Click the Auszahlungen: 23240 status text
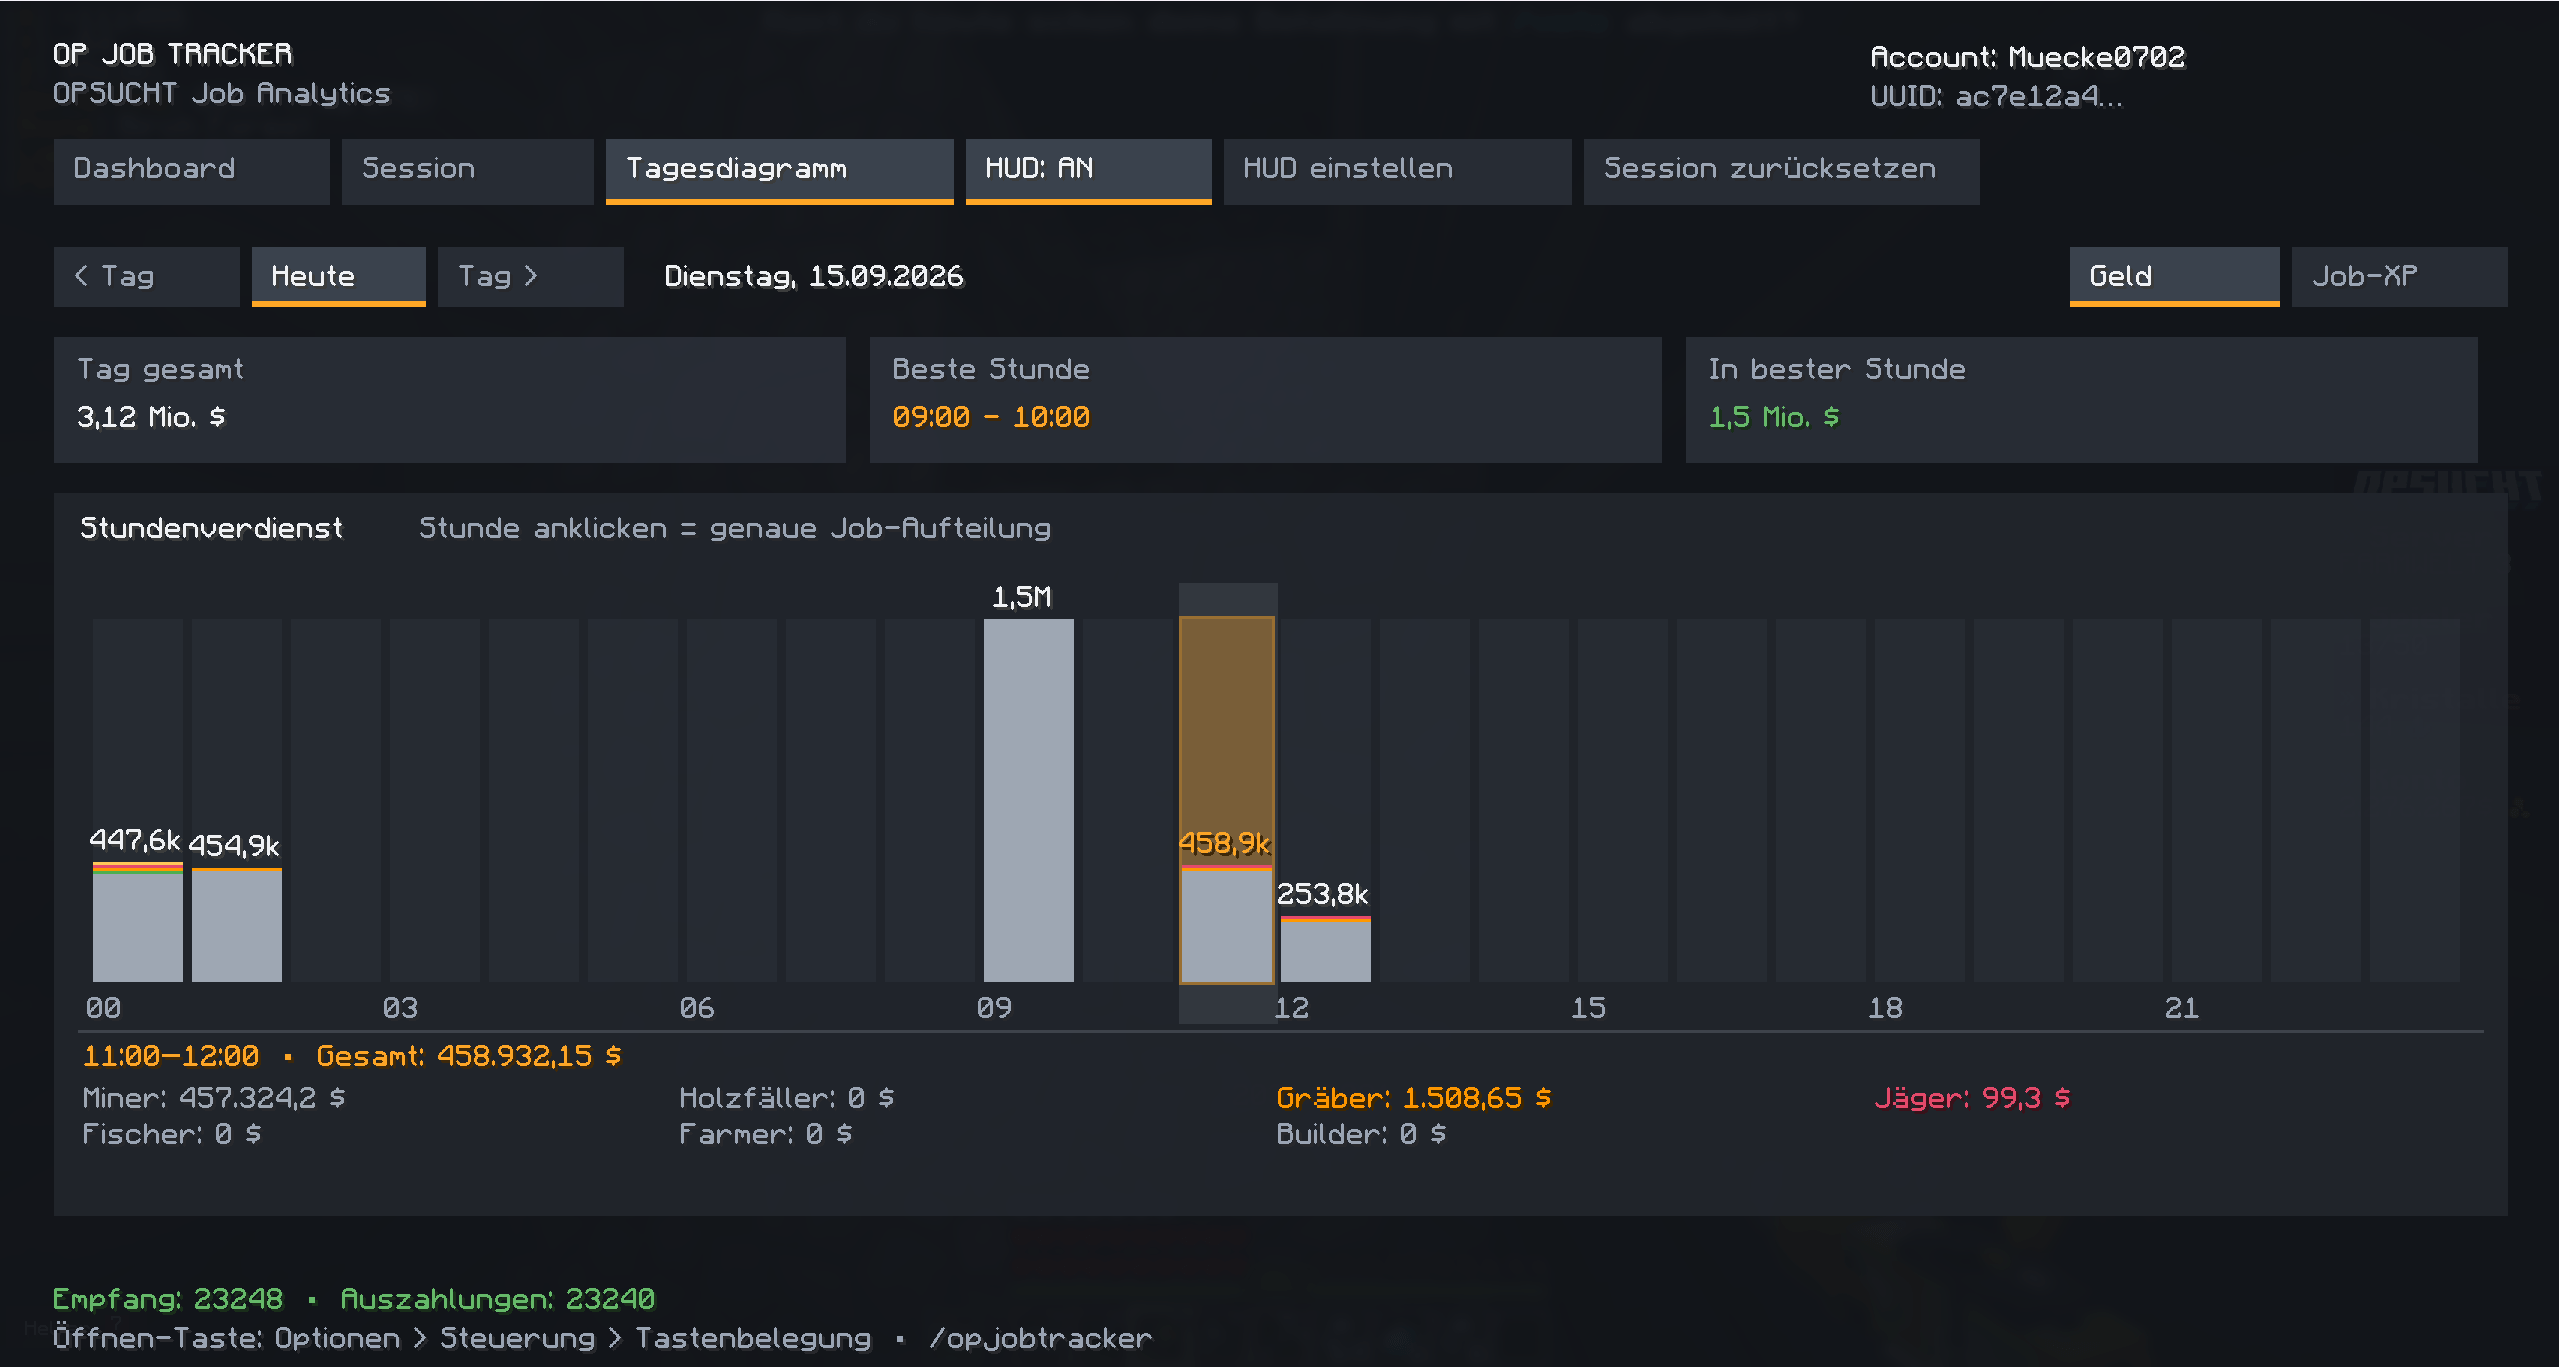The image size is (2559, 1367). [497, 1299]
